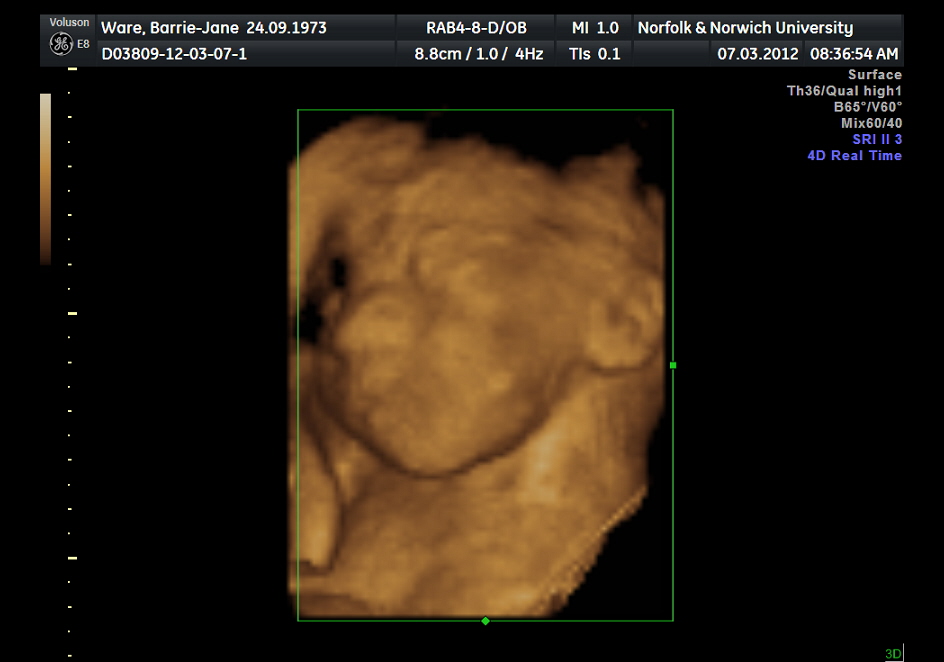Click the E8 model label beside the logo

pos(83,44)
